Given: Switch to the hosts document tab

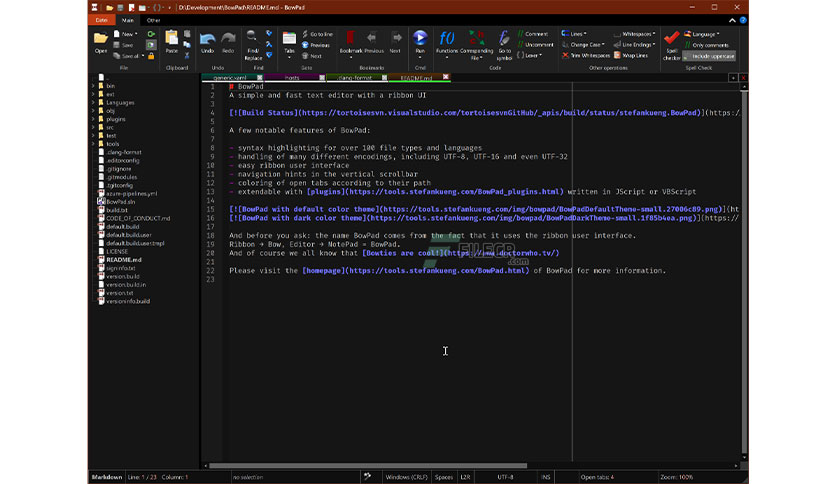Looking at the screenshot, I should pos(292,78).
